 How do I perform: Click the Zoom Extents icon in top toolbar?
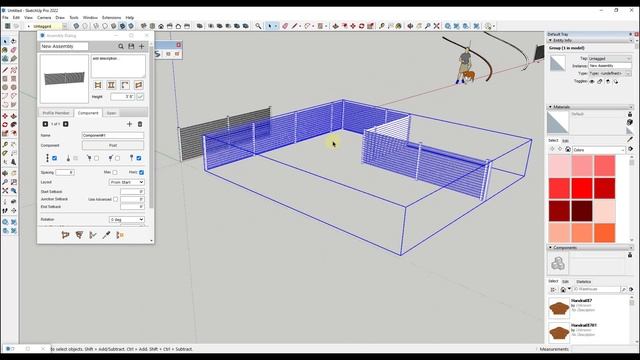click(x=436, y=26)
